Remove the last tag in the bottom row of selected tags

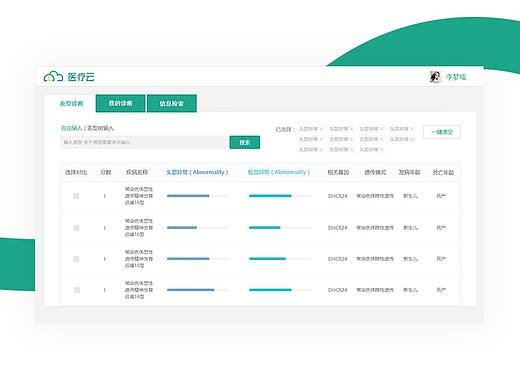coord(382,150)
